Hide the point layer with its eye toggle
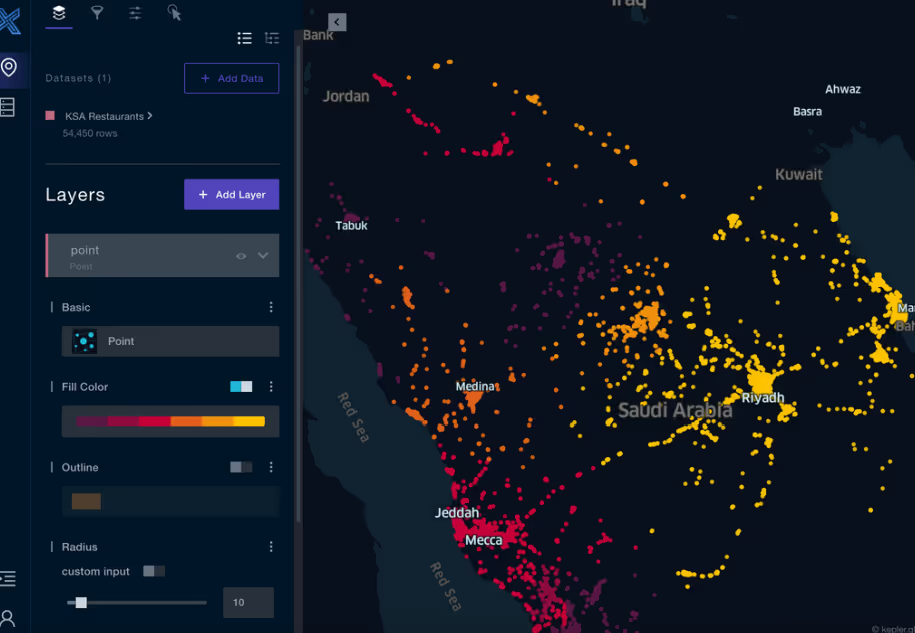 [240, 256]
